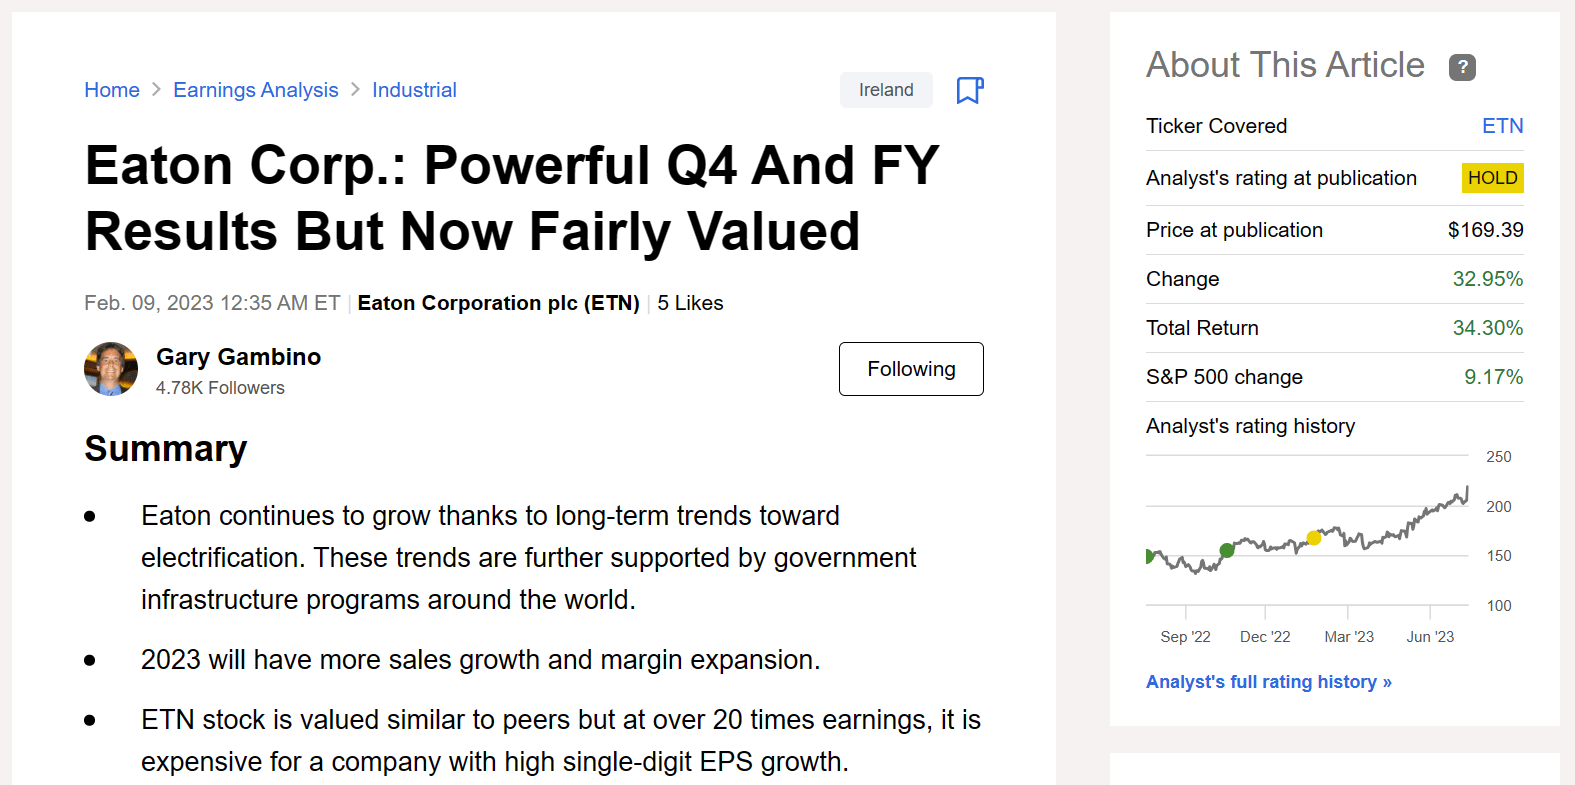
Task: Click the 5 Likes count
Action: [690, 303]
